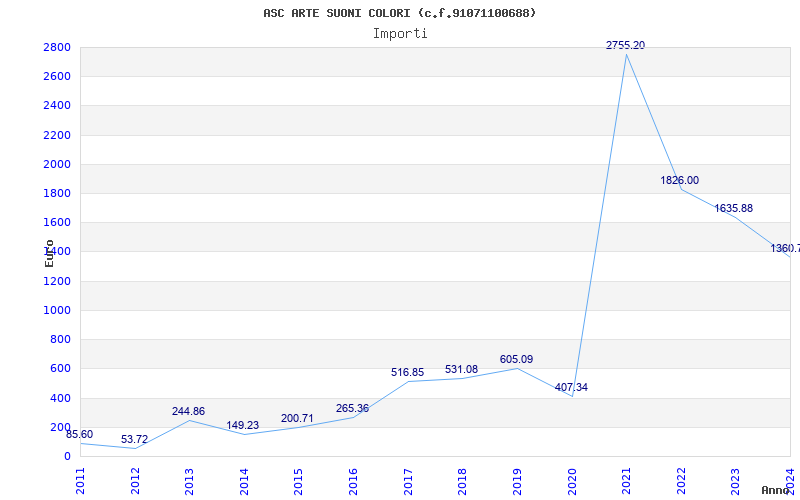Click the 2011 x-axis year label
This screenshot has width=800, height=500.
pyautogui.click(x=80, y=481)
